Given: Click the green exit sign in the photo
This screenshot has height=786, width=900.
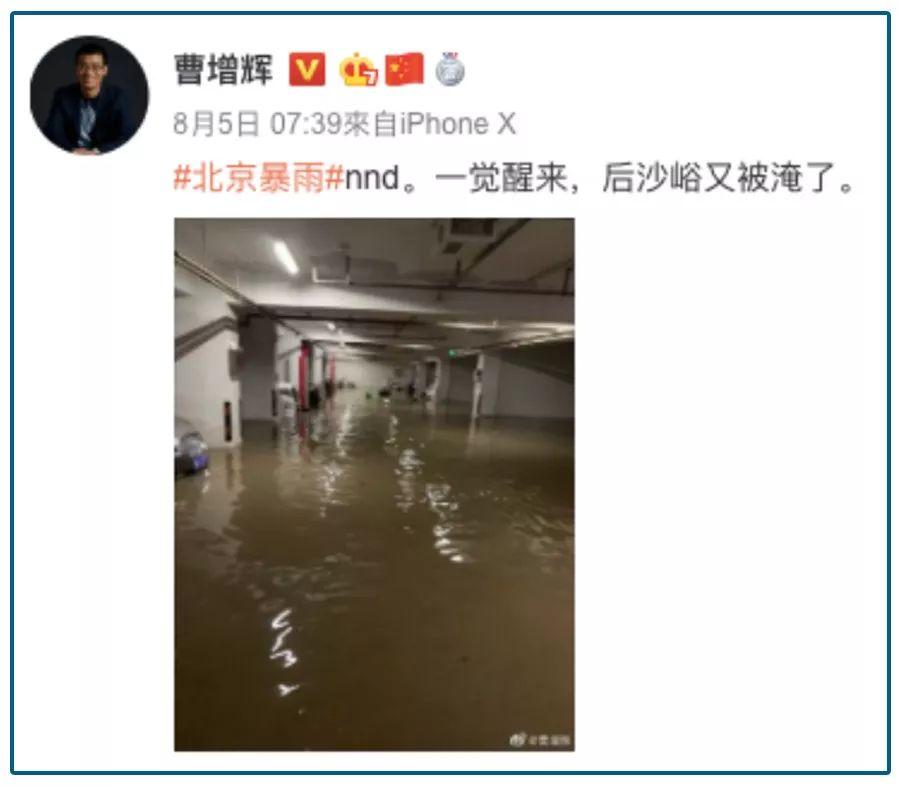Looking at the screenshot, I should click(x=452, y=353).
